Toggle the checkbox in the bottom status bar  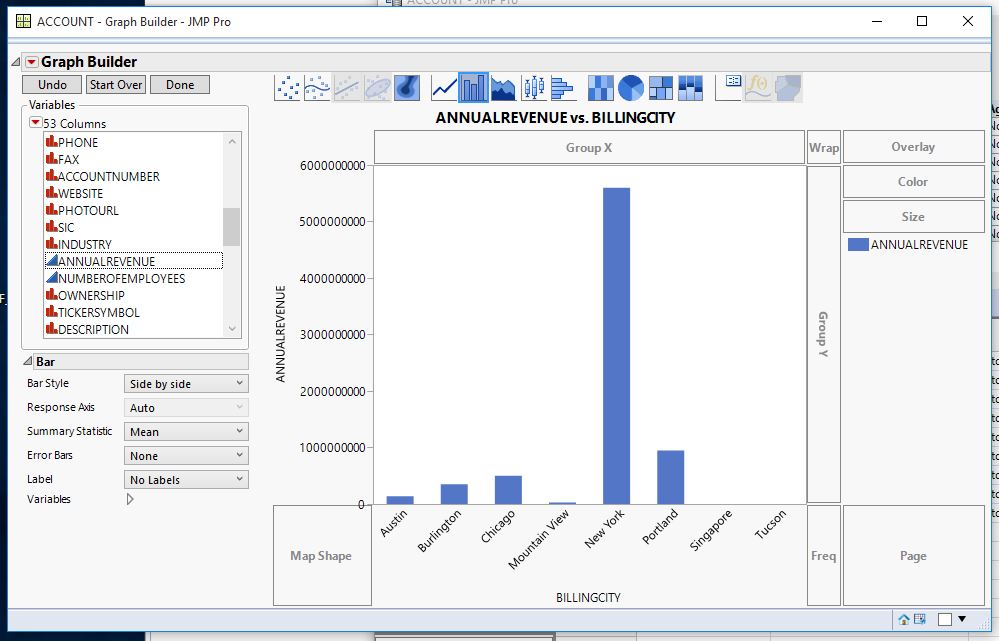click(x=945, y=620)
